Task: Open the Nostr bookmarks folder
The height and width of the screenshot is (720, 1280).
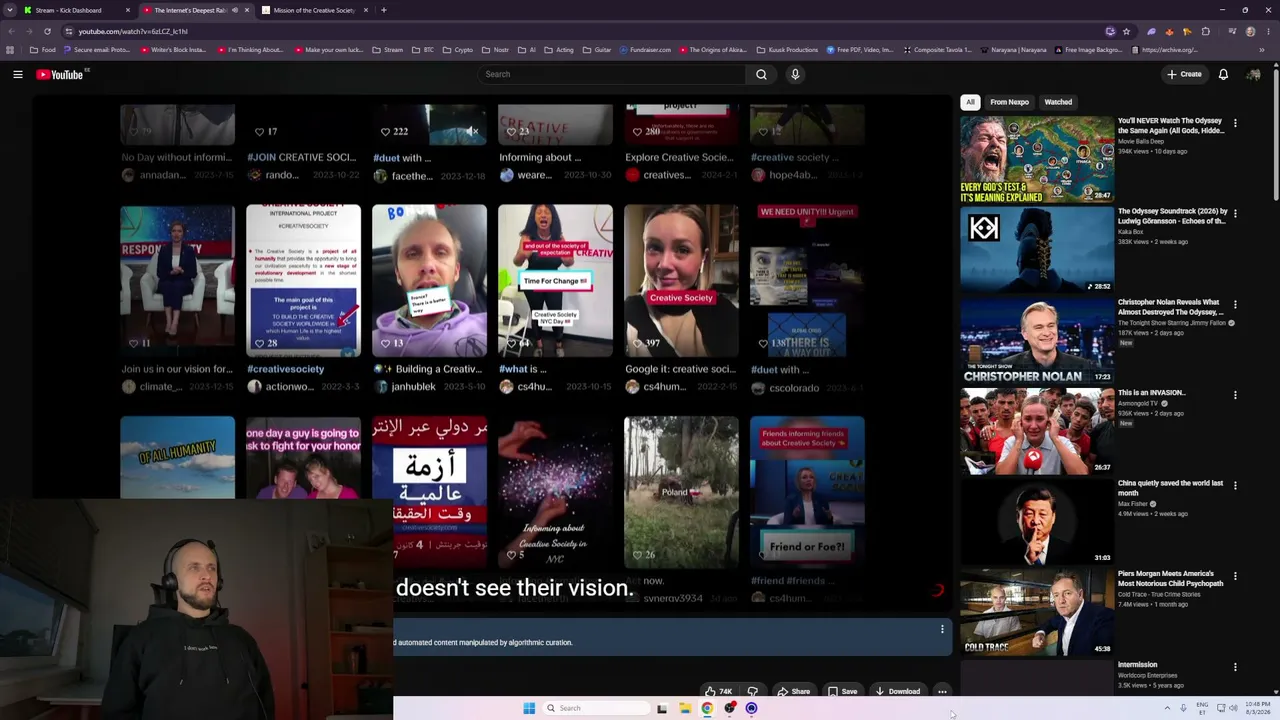Action: (495, 50)
